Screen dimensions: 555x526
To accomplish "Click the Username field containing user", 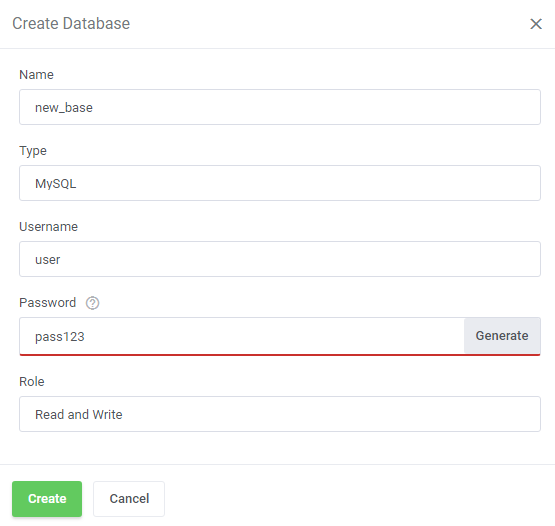I will click(x=280, y=259).
